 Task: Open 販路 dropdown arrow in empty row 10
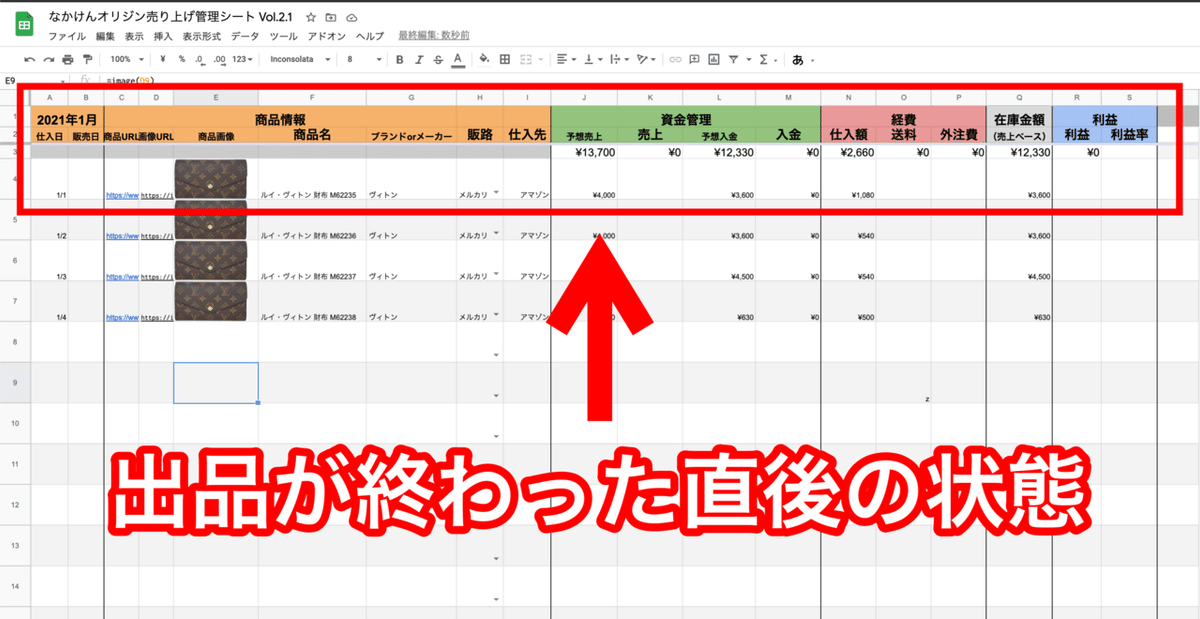496,436
